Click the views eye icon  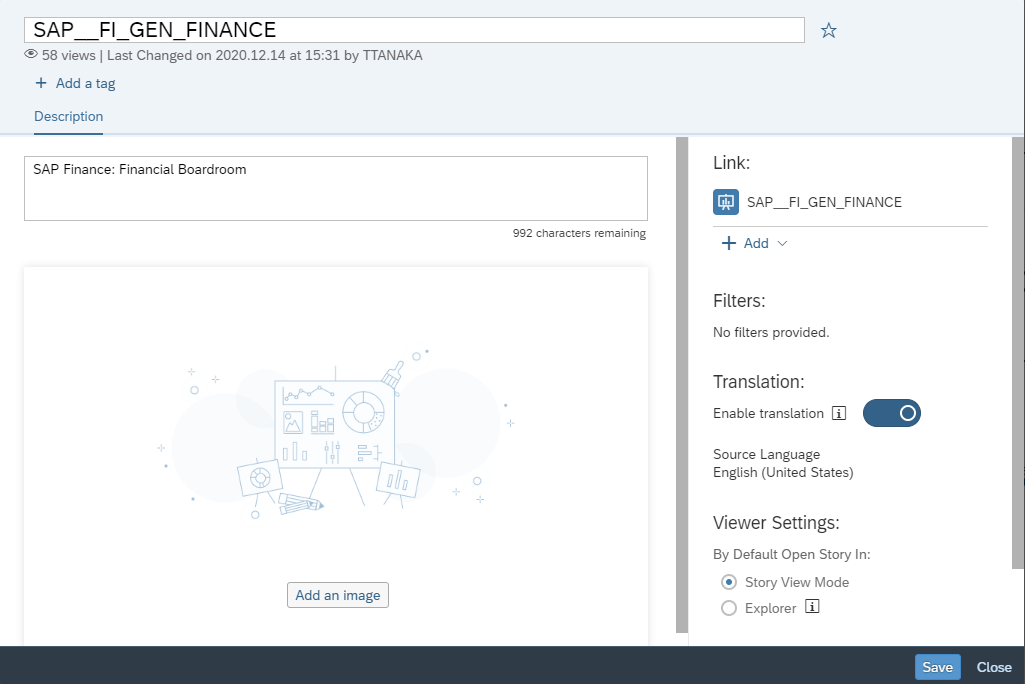[x=31, y=55]
